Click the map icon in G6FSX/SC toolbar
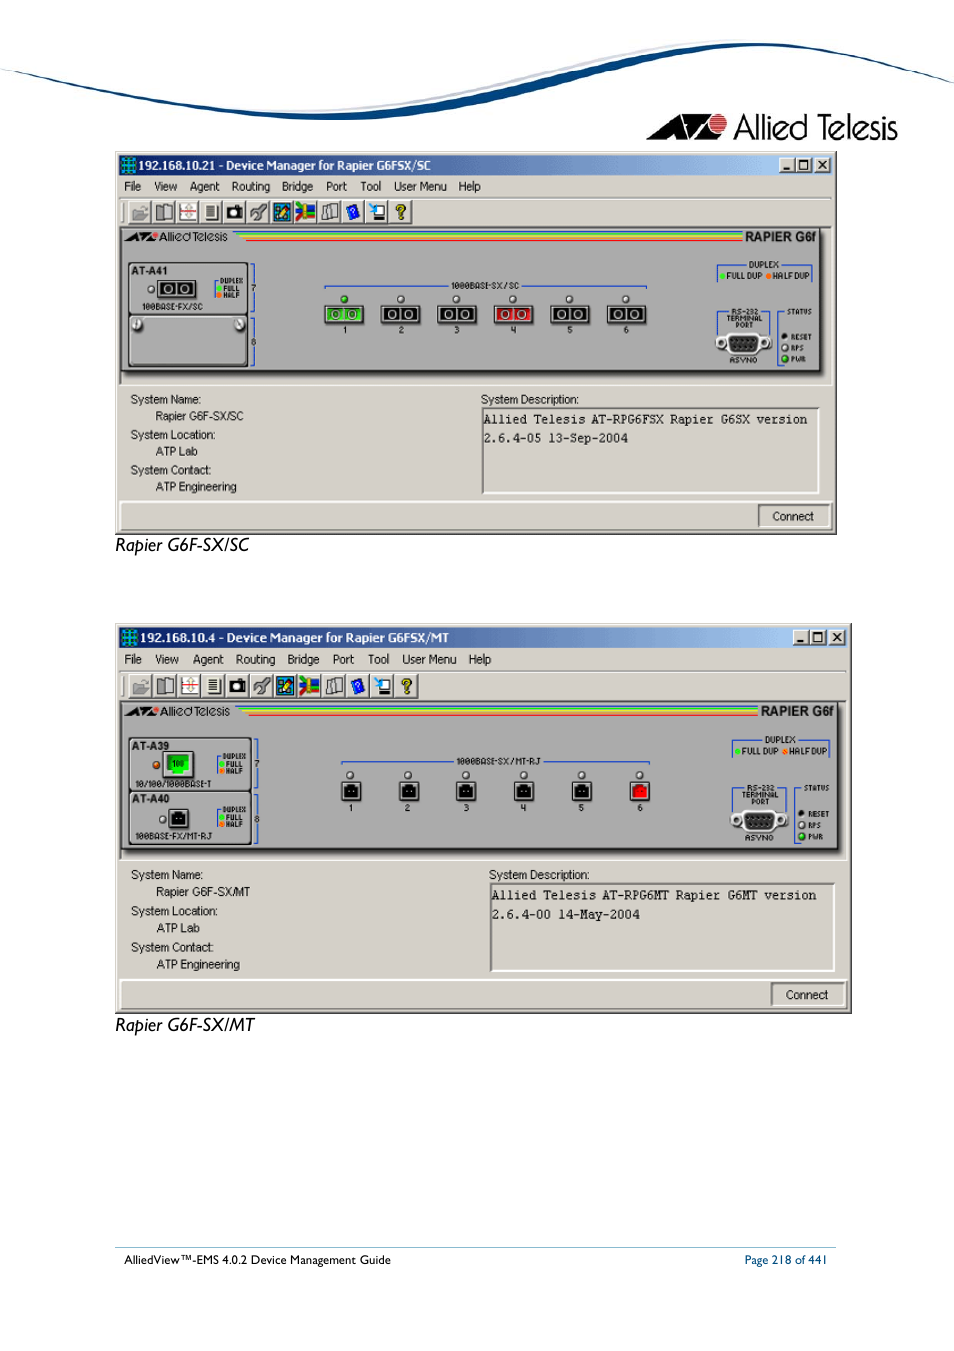This screenshot has height=1351, width=954. [329, 212]
